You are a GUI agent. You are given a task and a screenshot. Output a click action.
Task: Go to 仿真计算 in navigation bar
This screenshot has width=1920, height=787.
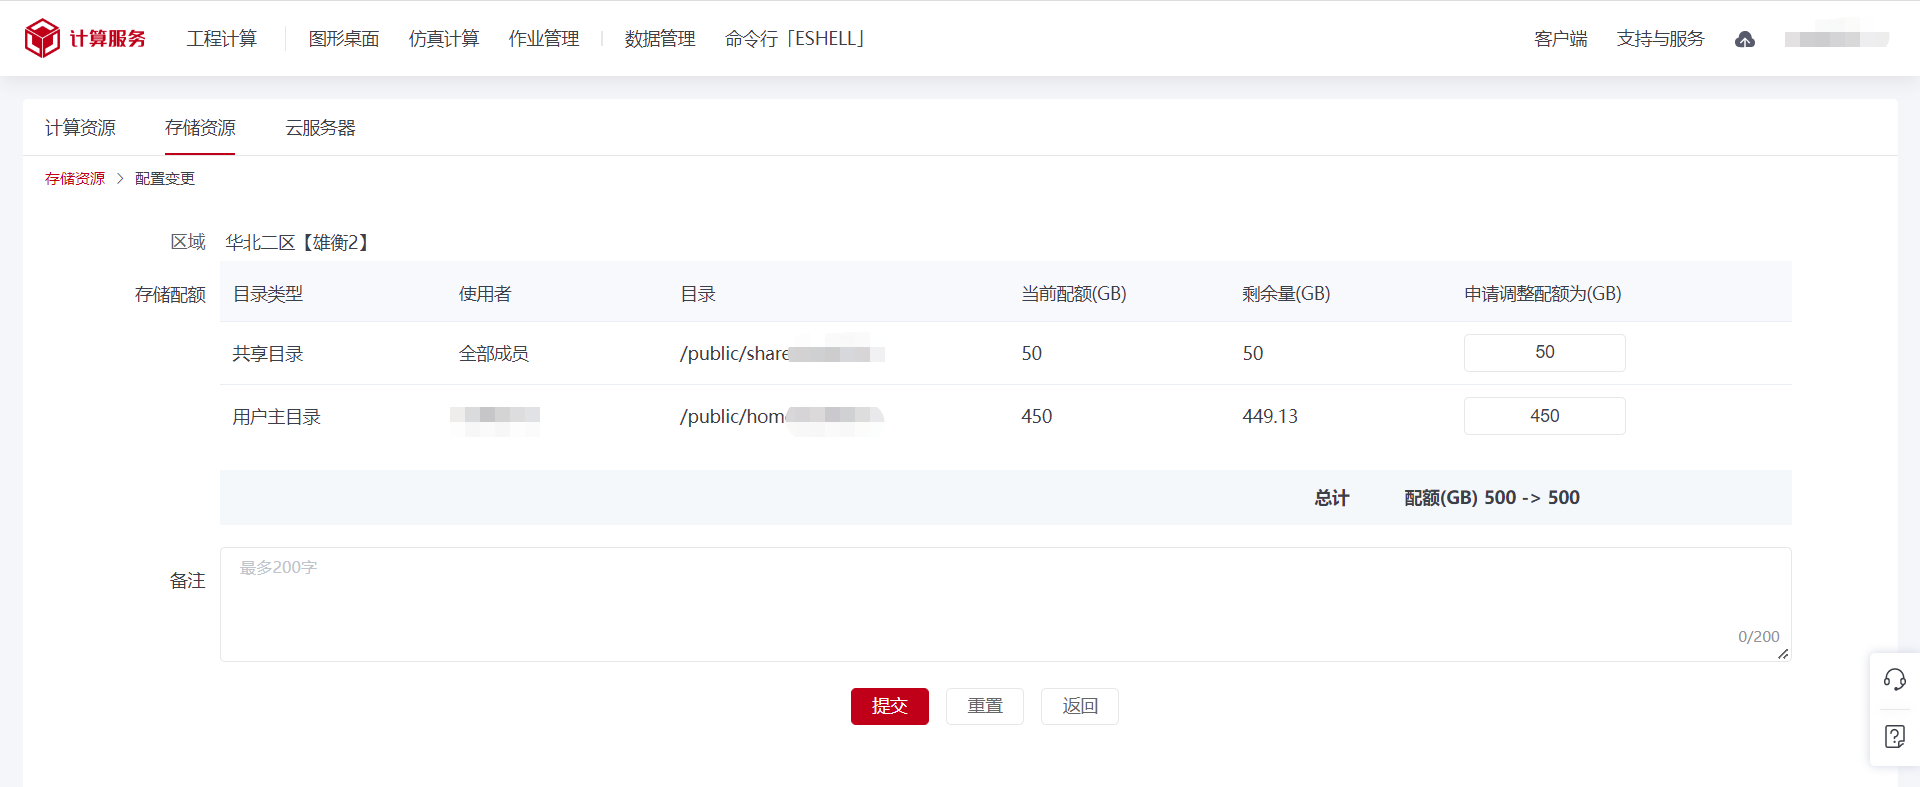coord(444,39)
